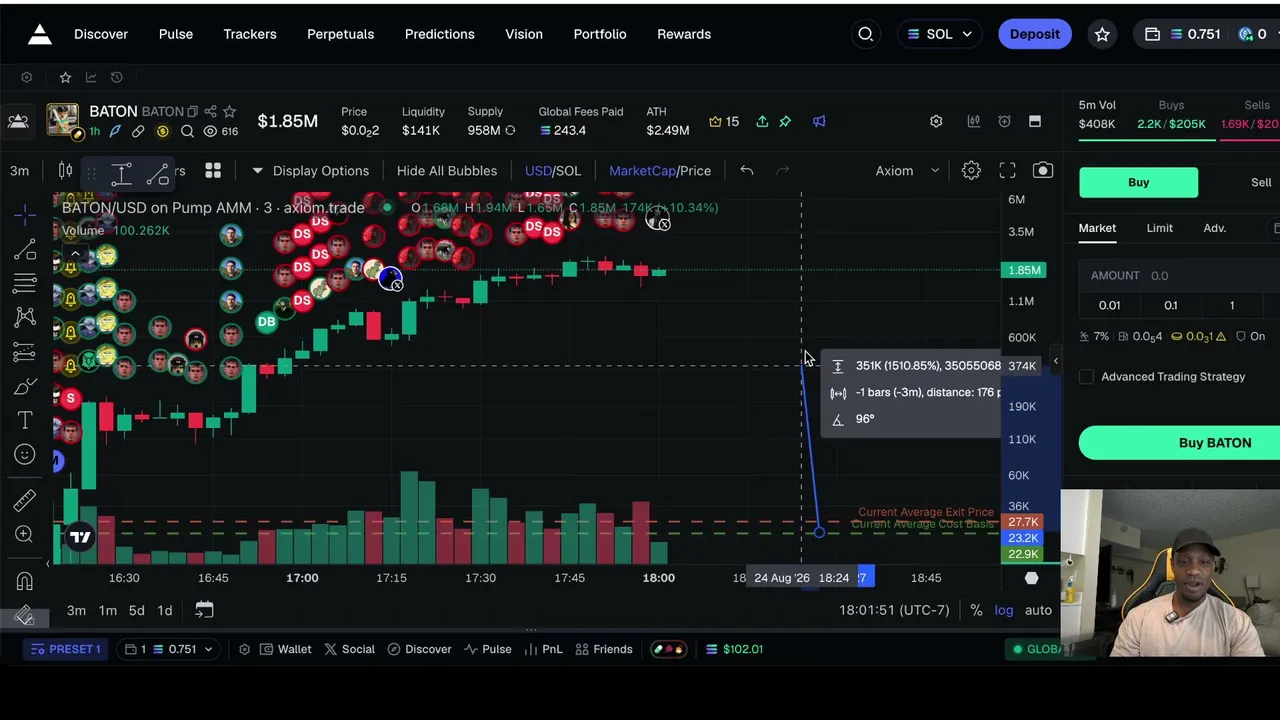
Task: Select the Buy side button
Action: point(1139,182)
